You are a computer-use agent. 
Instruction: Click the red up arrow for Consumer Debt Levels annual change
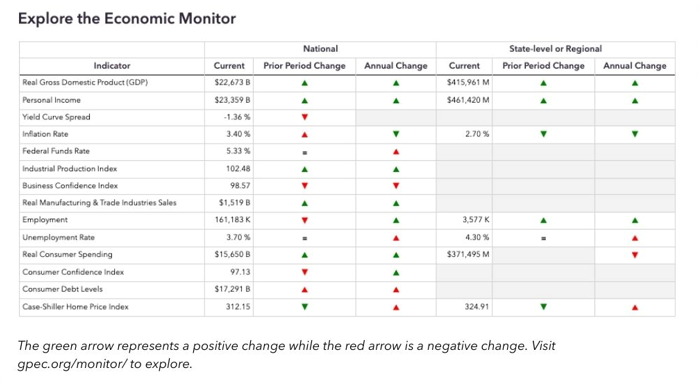(x=396, y=290)
